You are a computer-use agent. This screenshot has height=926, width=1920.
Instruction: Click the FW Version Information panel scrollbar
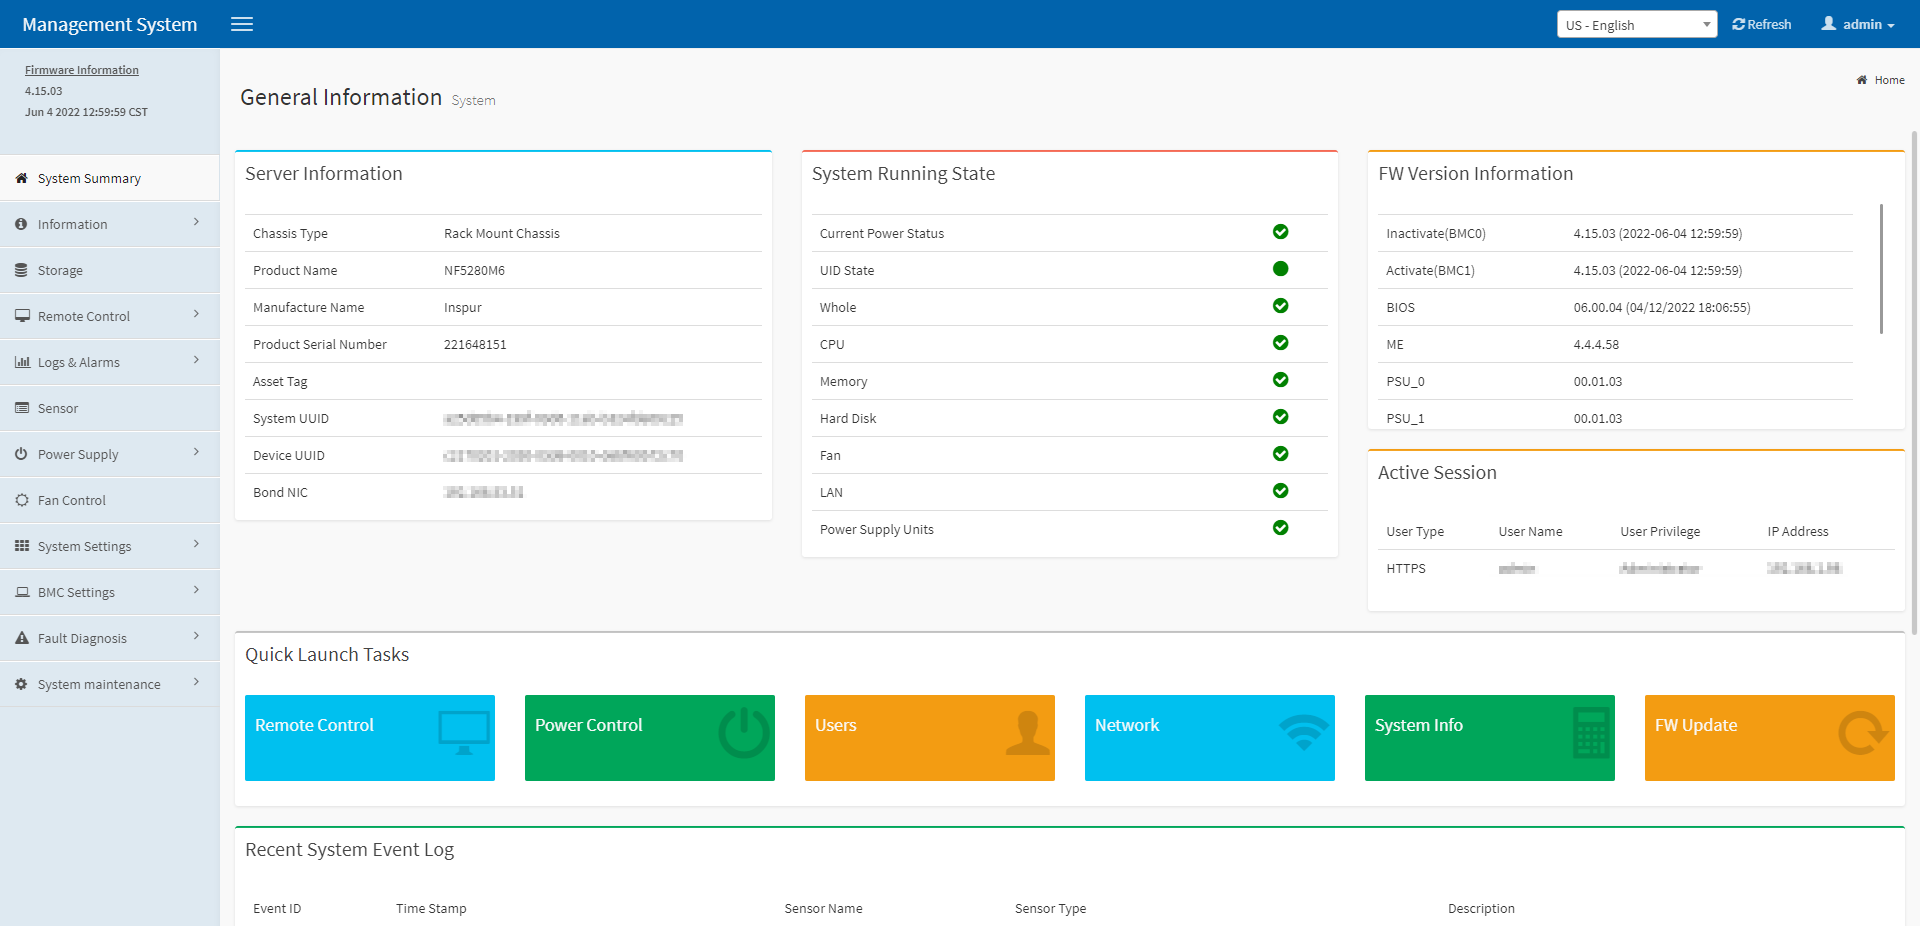[x=1881, y=270]
